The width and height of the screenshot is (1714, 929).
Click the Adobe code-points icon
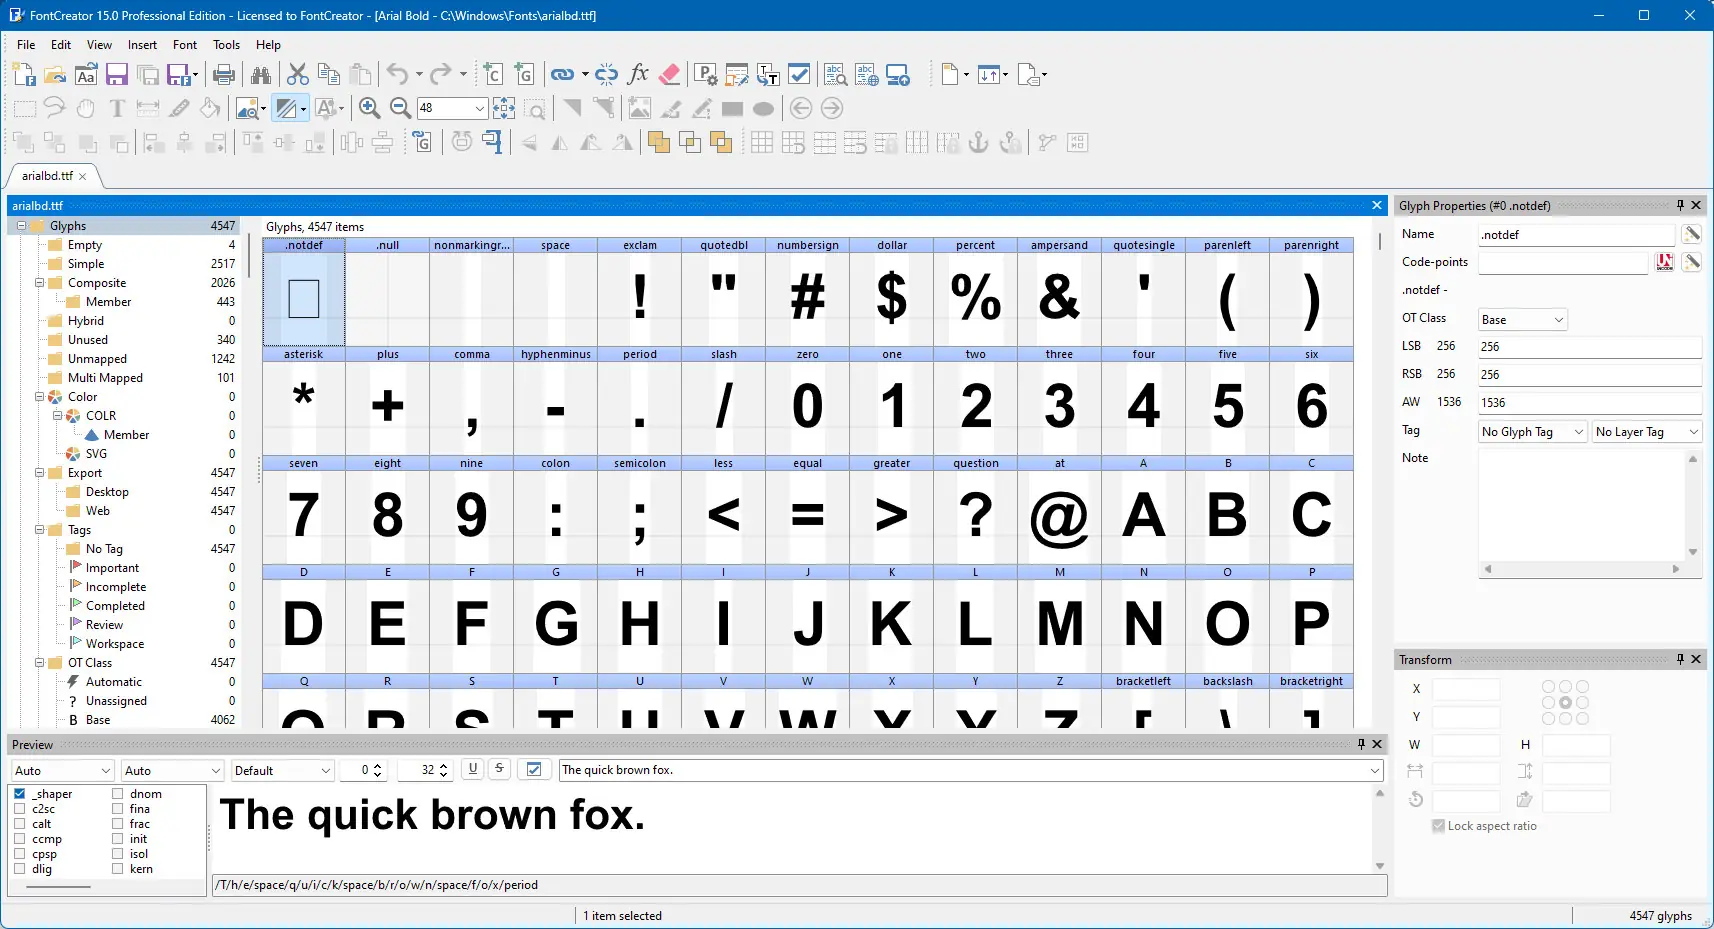pyautogui.click(x=1665, y=262)
